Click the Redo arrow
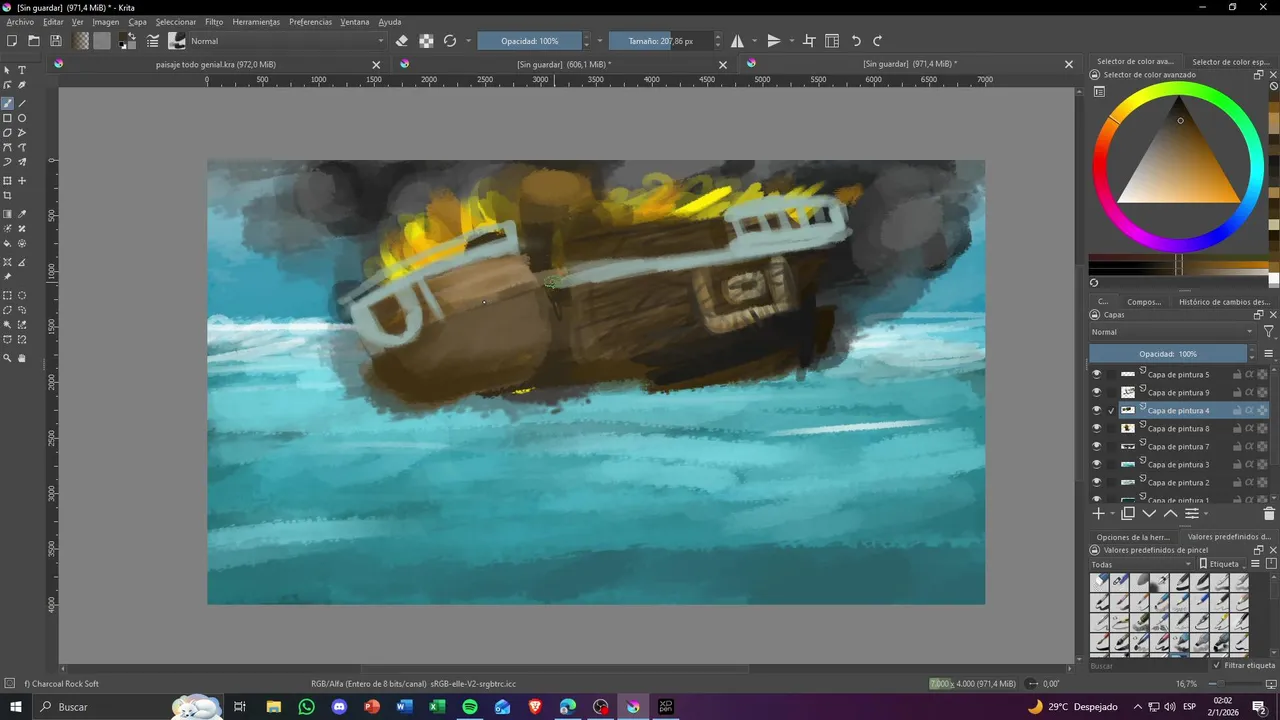1280x720 pixels. [878, 41]
